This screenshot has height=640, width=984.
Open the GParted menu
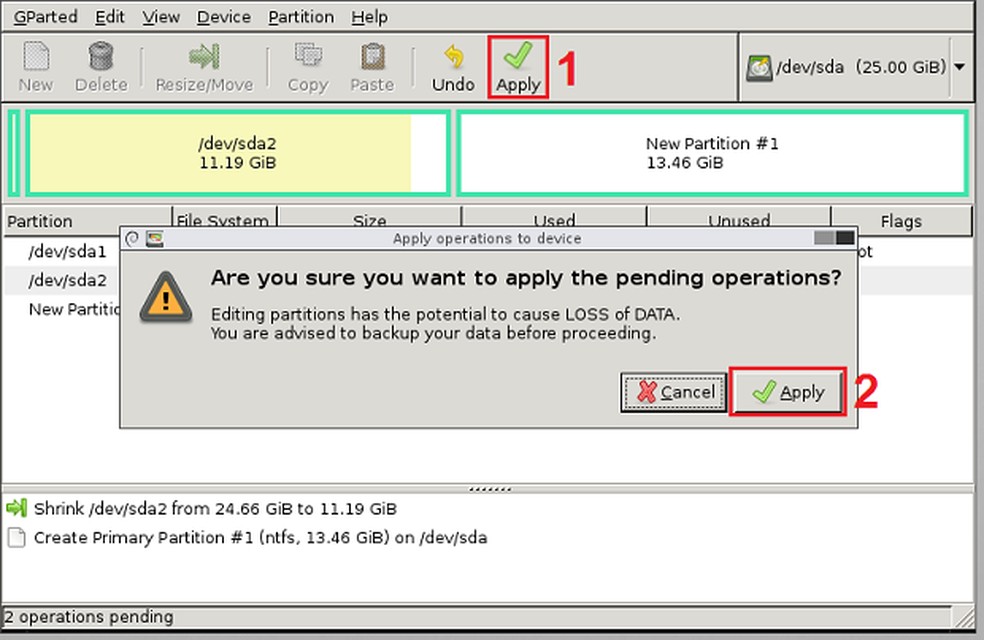point(45,16)
